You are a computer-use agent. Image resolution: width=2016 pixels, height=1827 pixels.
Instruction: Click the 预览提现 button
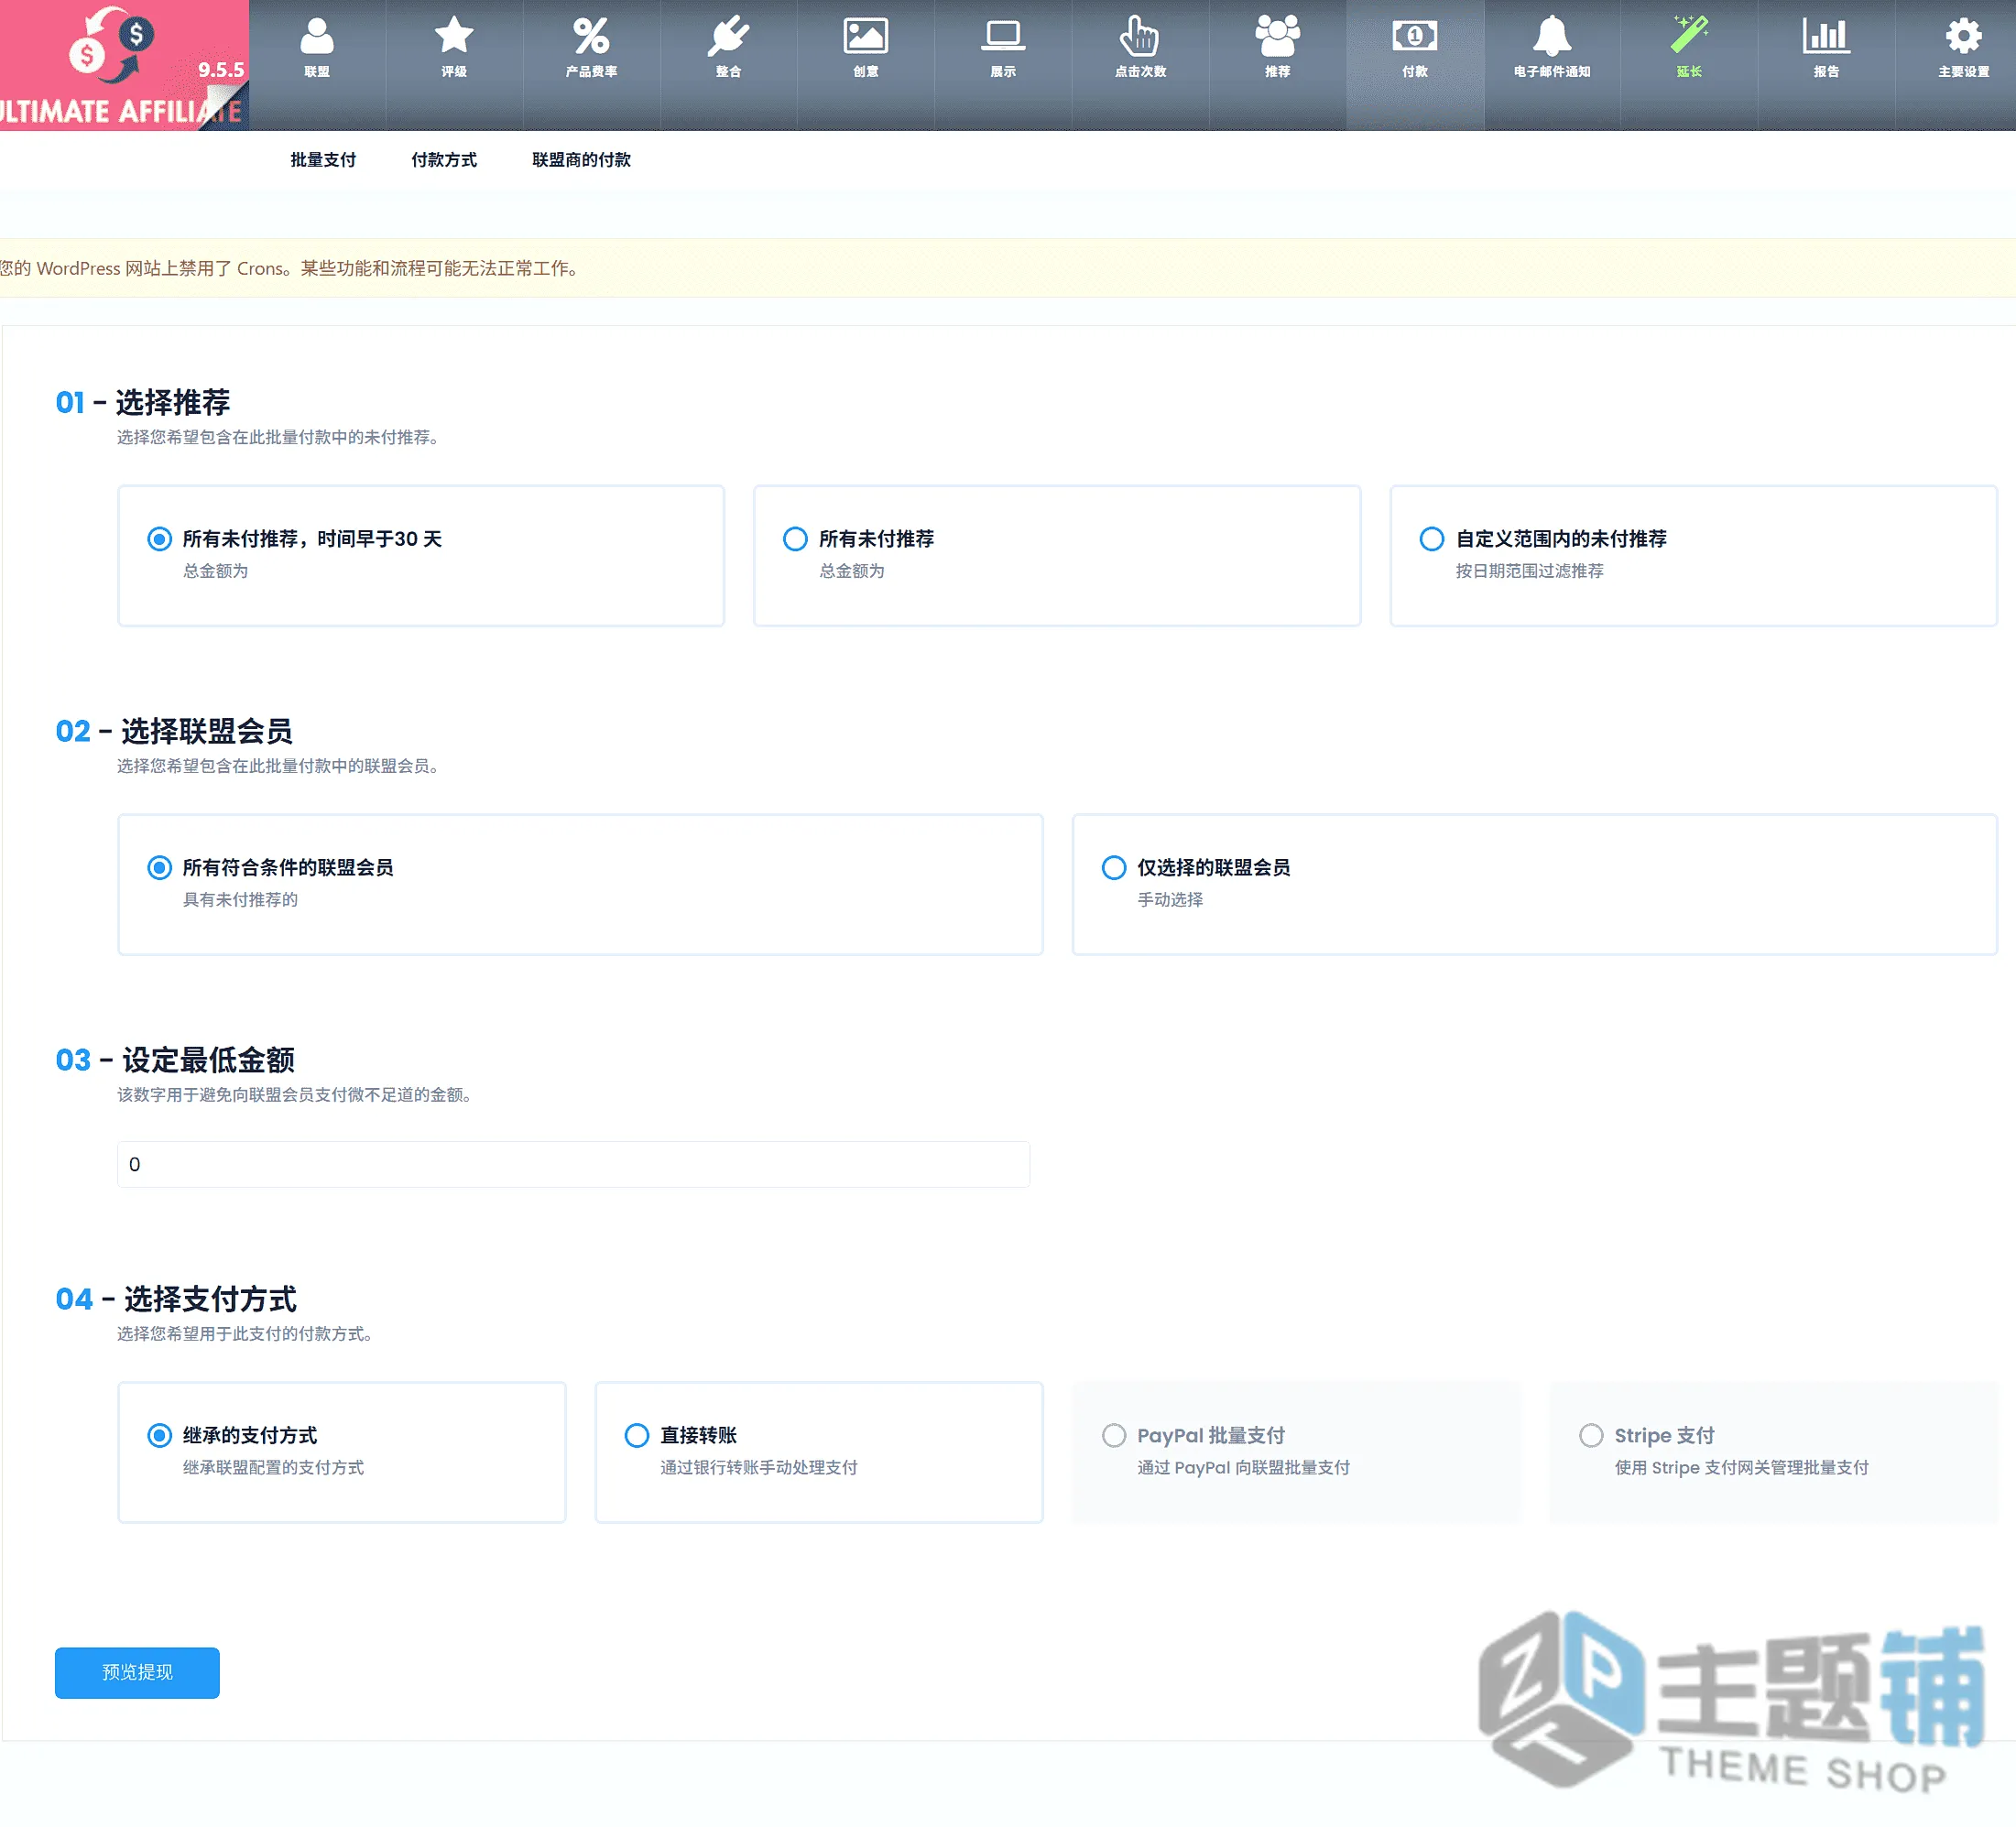pyautogui.click(x=137, y=1673)
